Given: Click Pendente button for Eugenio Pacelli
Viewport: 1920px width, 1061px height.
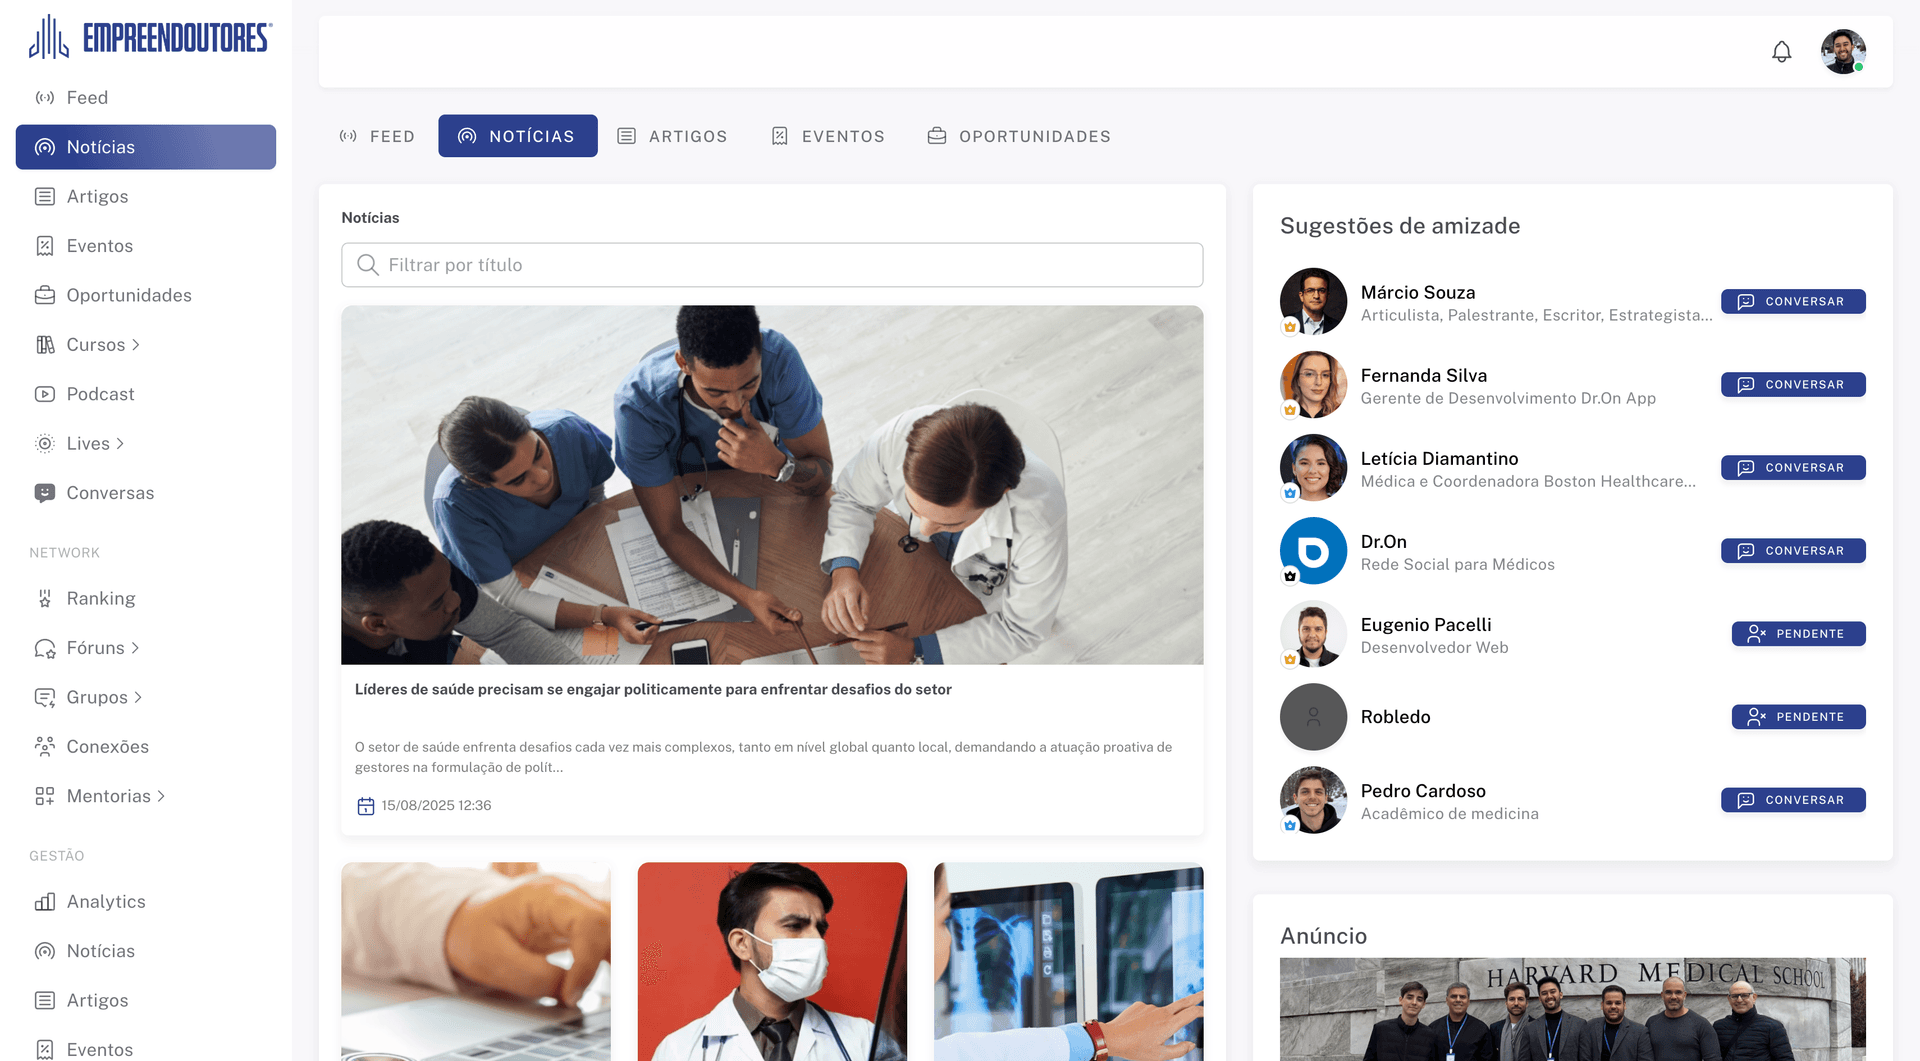Looking at the screenshot, I should tap(1797, 634).
